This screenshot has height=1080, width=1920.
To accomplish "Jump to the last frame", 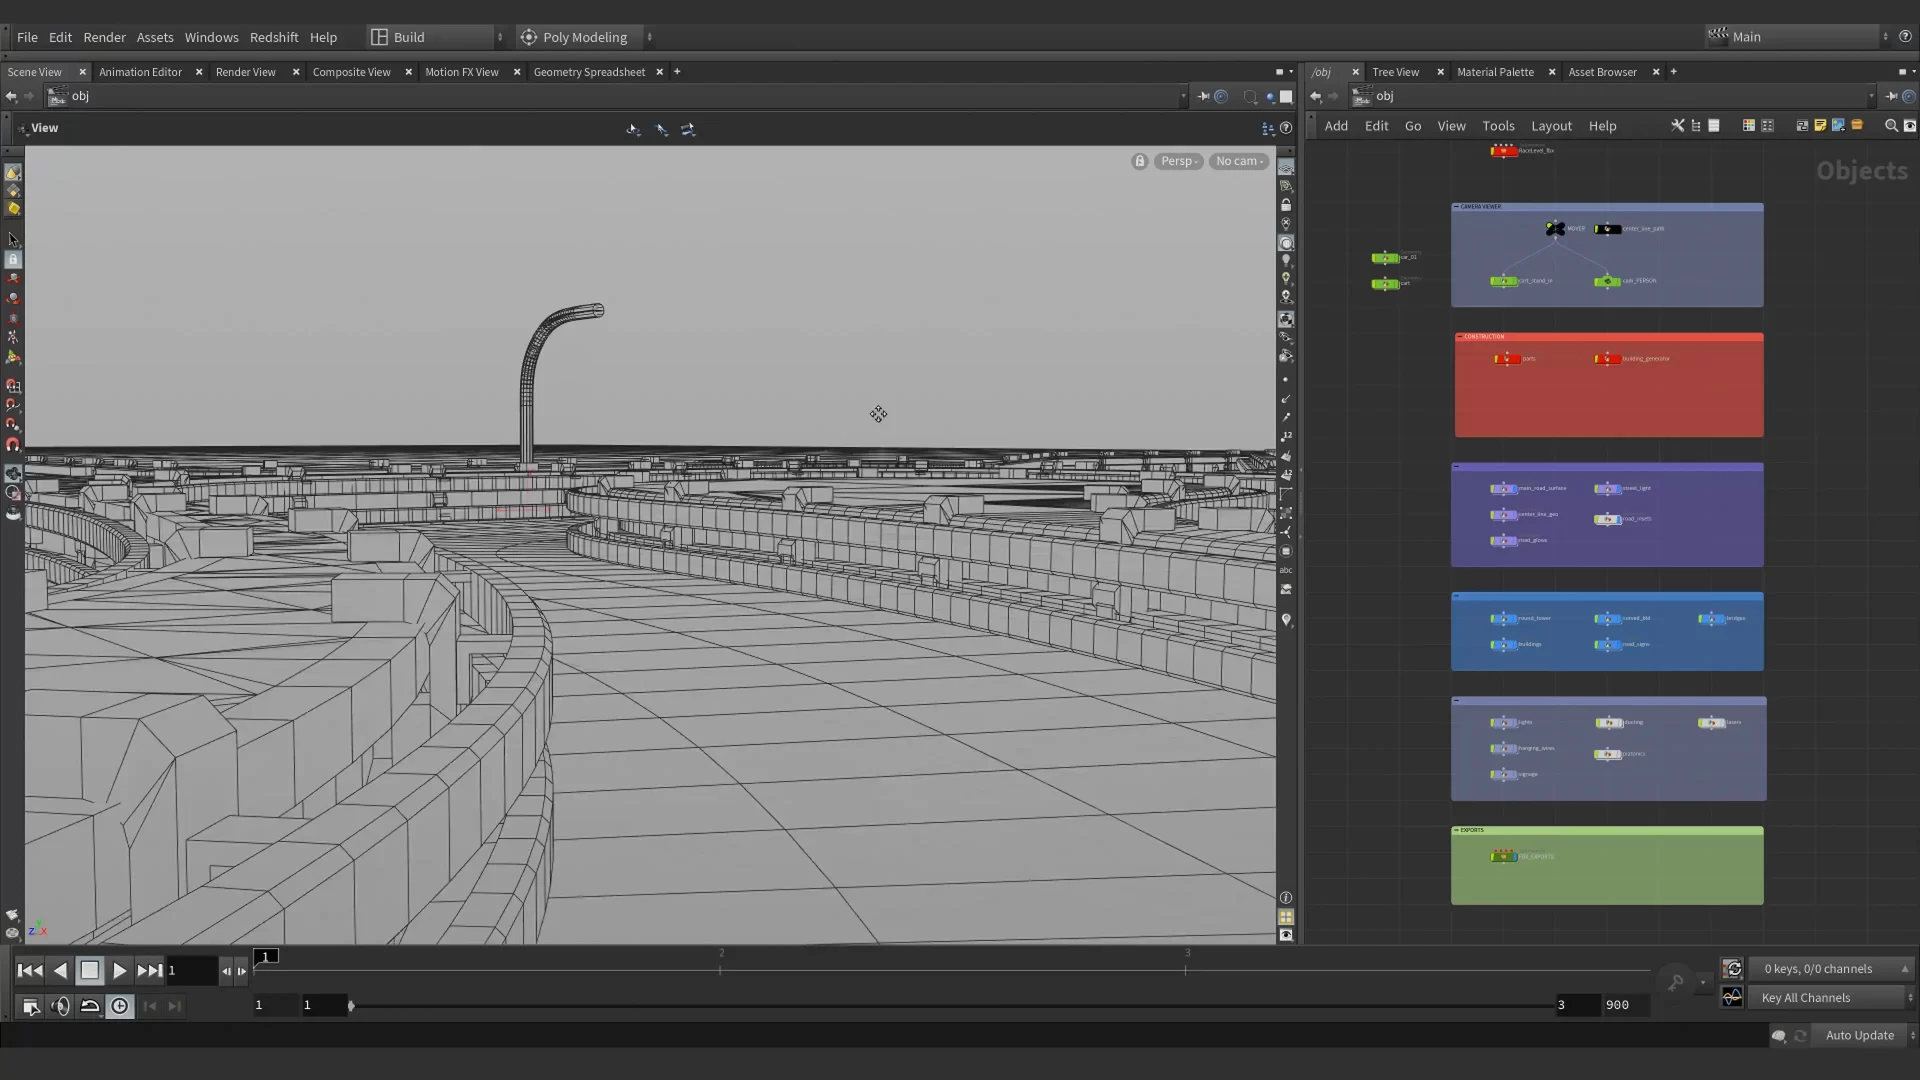I will coord(149,970).
